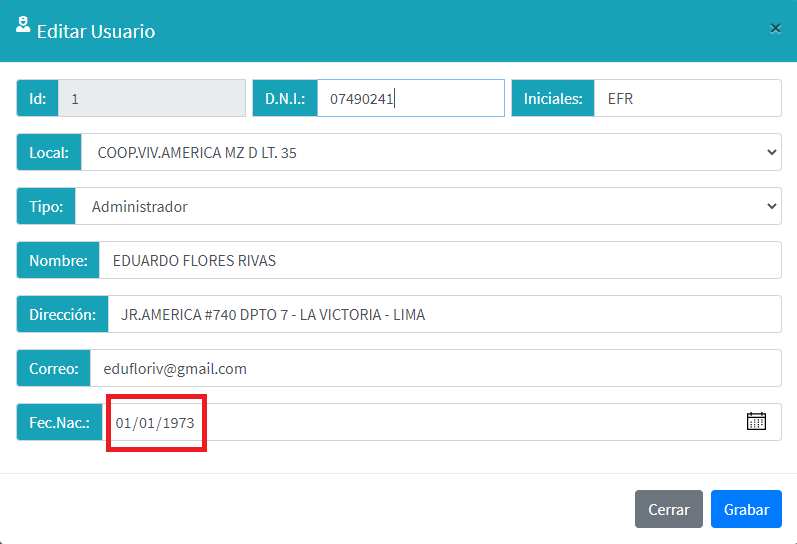This screenshot has height=544, width=797.
Task: Click the Iniciales field containing EFR
Action: pyautogui.click(x=686, y=99)
